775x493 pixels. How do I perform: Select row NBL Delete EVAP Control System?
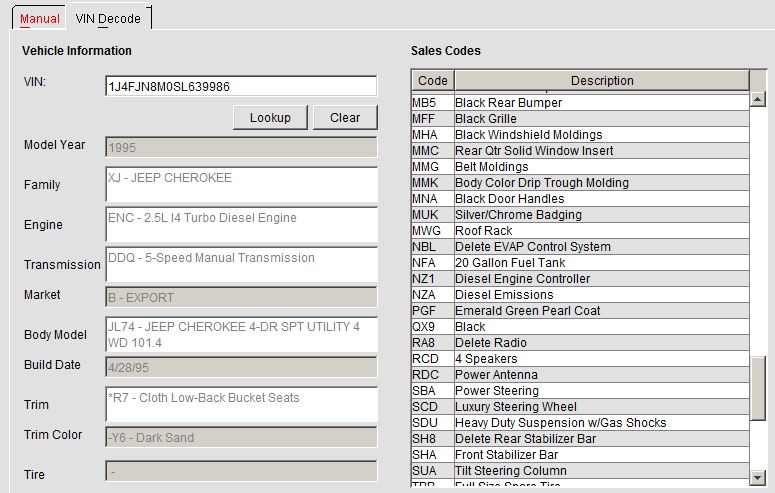(x=580, y=246)
